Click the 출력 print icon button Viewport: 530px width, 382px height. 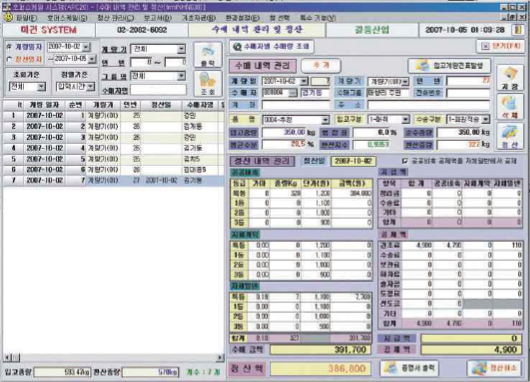point(208,55)
